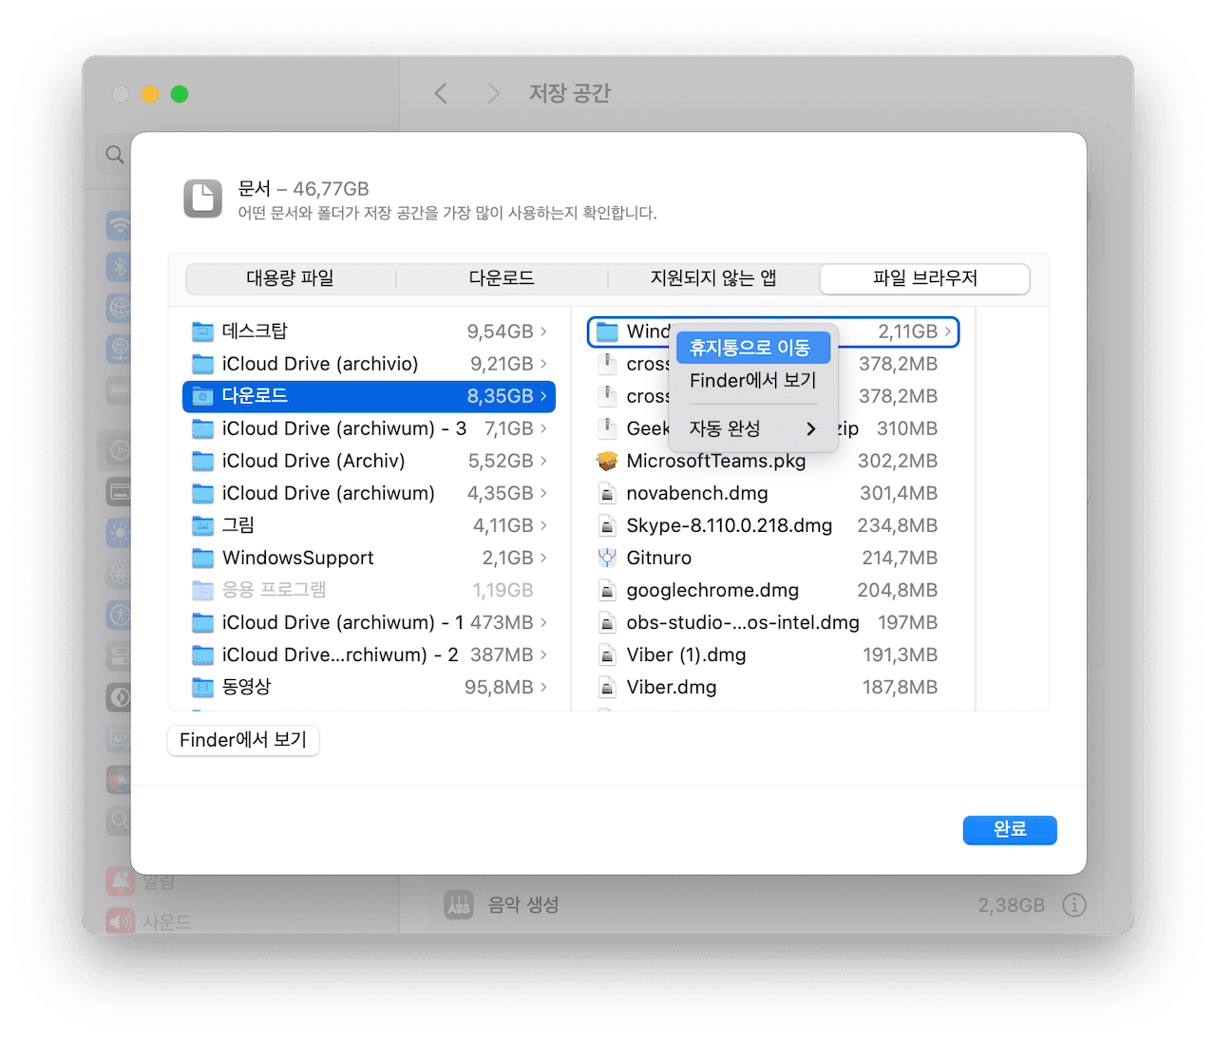Click the 그림 folder icon
Image resolution: width=1216 pixels, height=1042 pixels.
(x=203, y=525)
